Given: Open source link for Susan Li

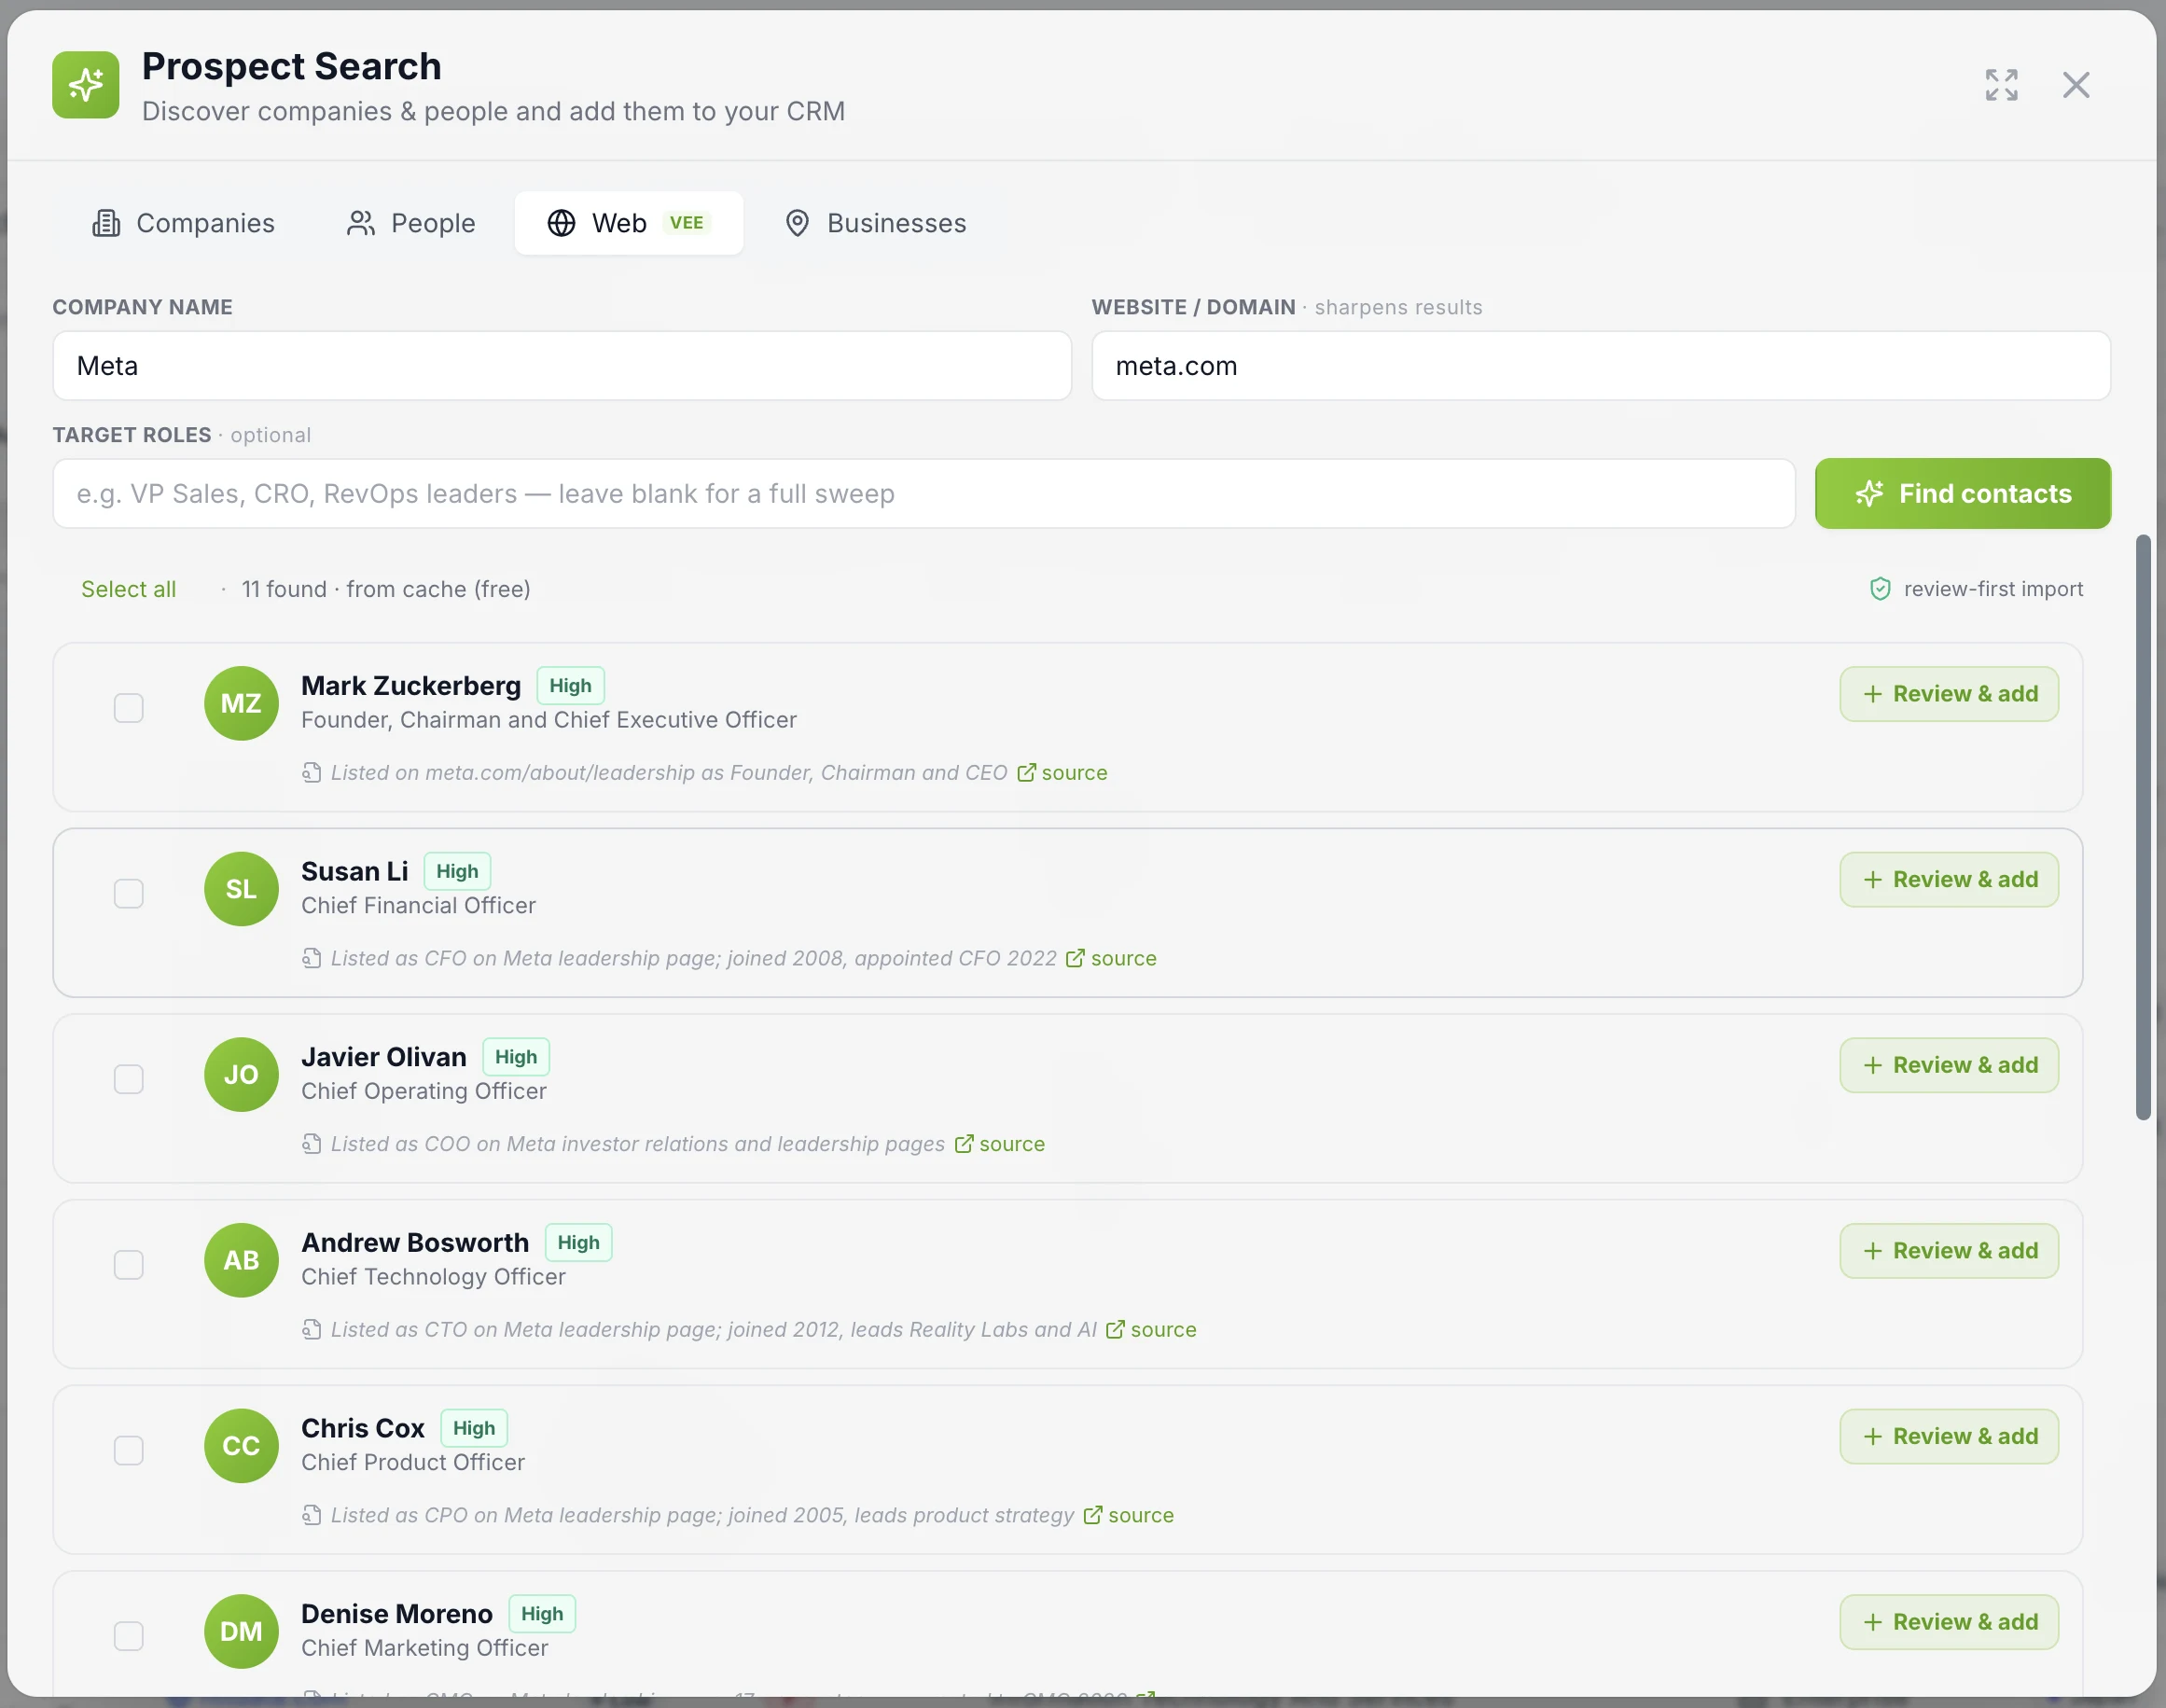Looking at the screenshot, I should (x=1111, y=958).
